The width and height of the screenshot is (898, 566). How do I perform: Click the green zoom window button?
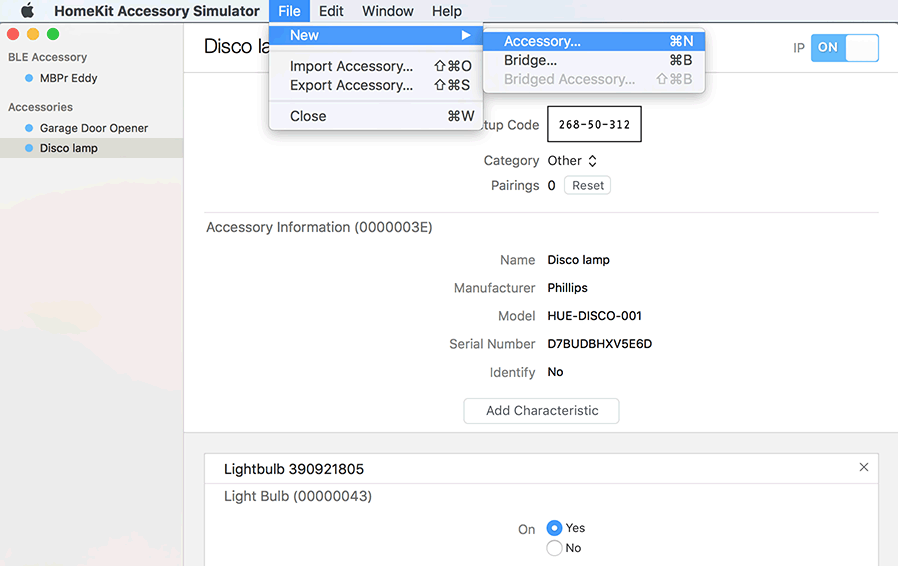point(53,34)
